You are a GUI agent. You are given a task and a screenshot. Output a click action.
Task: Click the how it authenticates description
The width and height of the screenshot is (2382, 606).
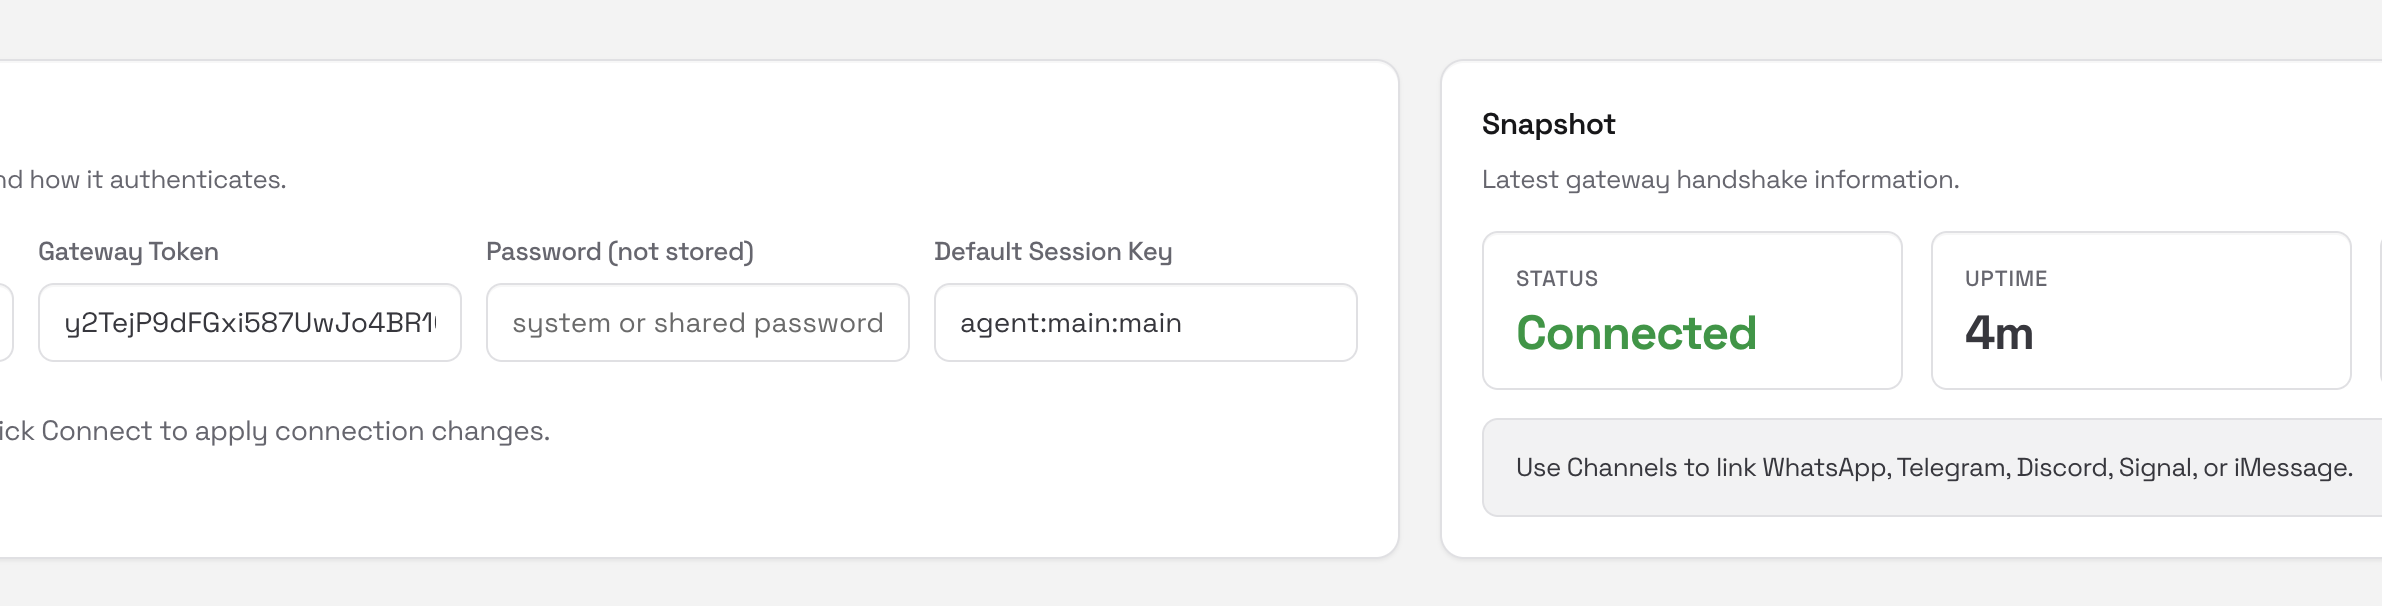(x=143, y=180)
